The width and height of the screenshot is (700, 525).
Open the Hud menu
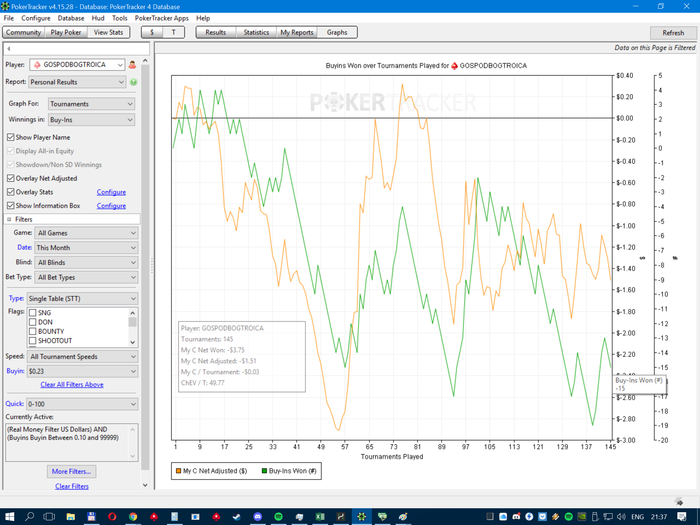click(98, 18)
